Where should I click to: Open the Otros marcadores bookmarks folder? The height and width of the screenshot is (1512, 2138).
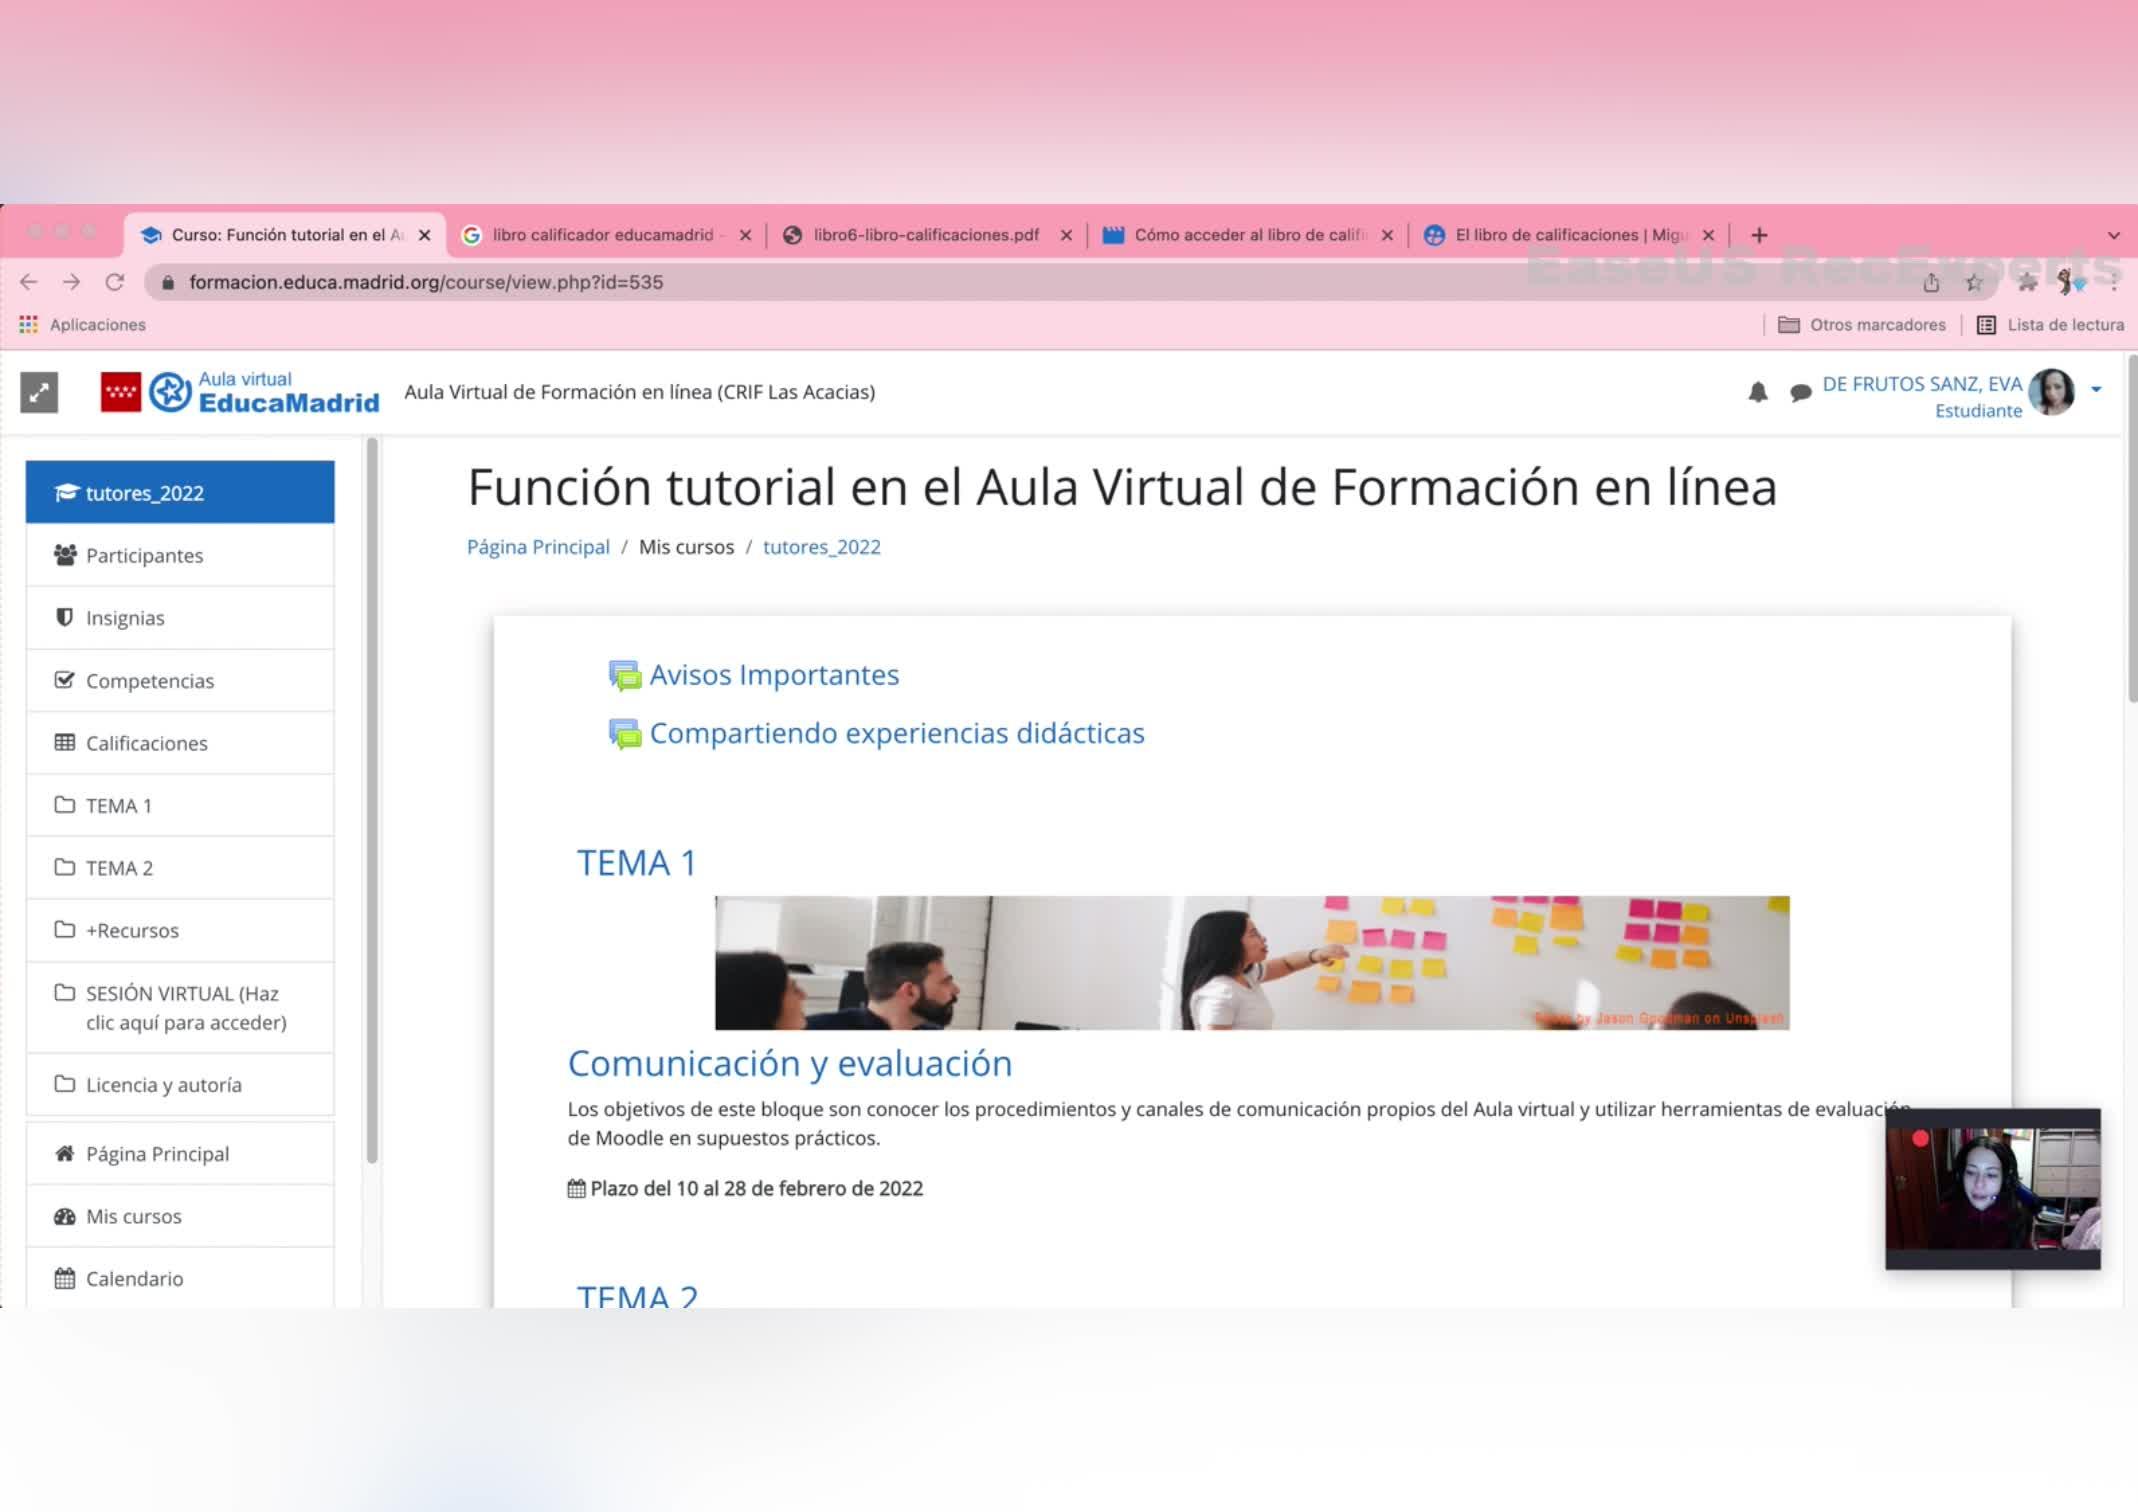1864,325
